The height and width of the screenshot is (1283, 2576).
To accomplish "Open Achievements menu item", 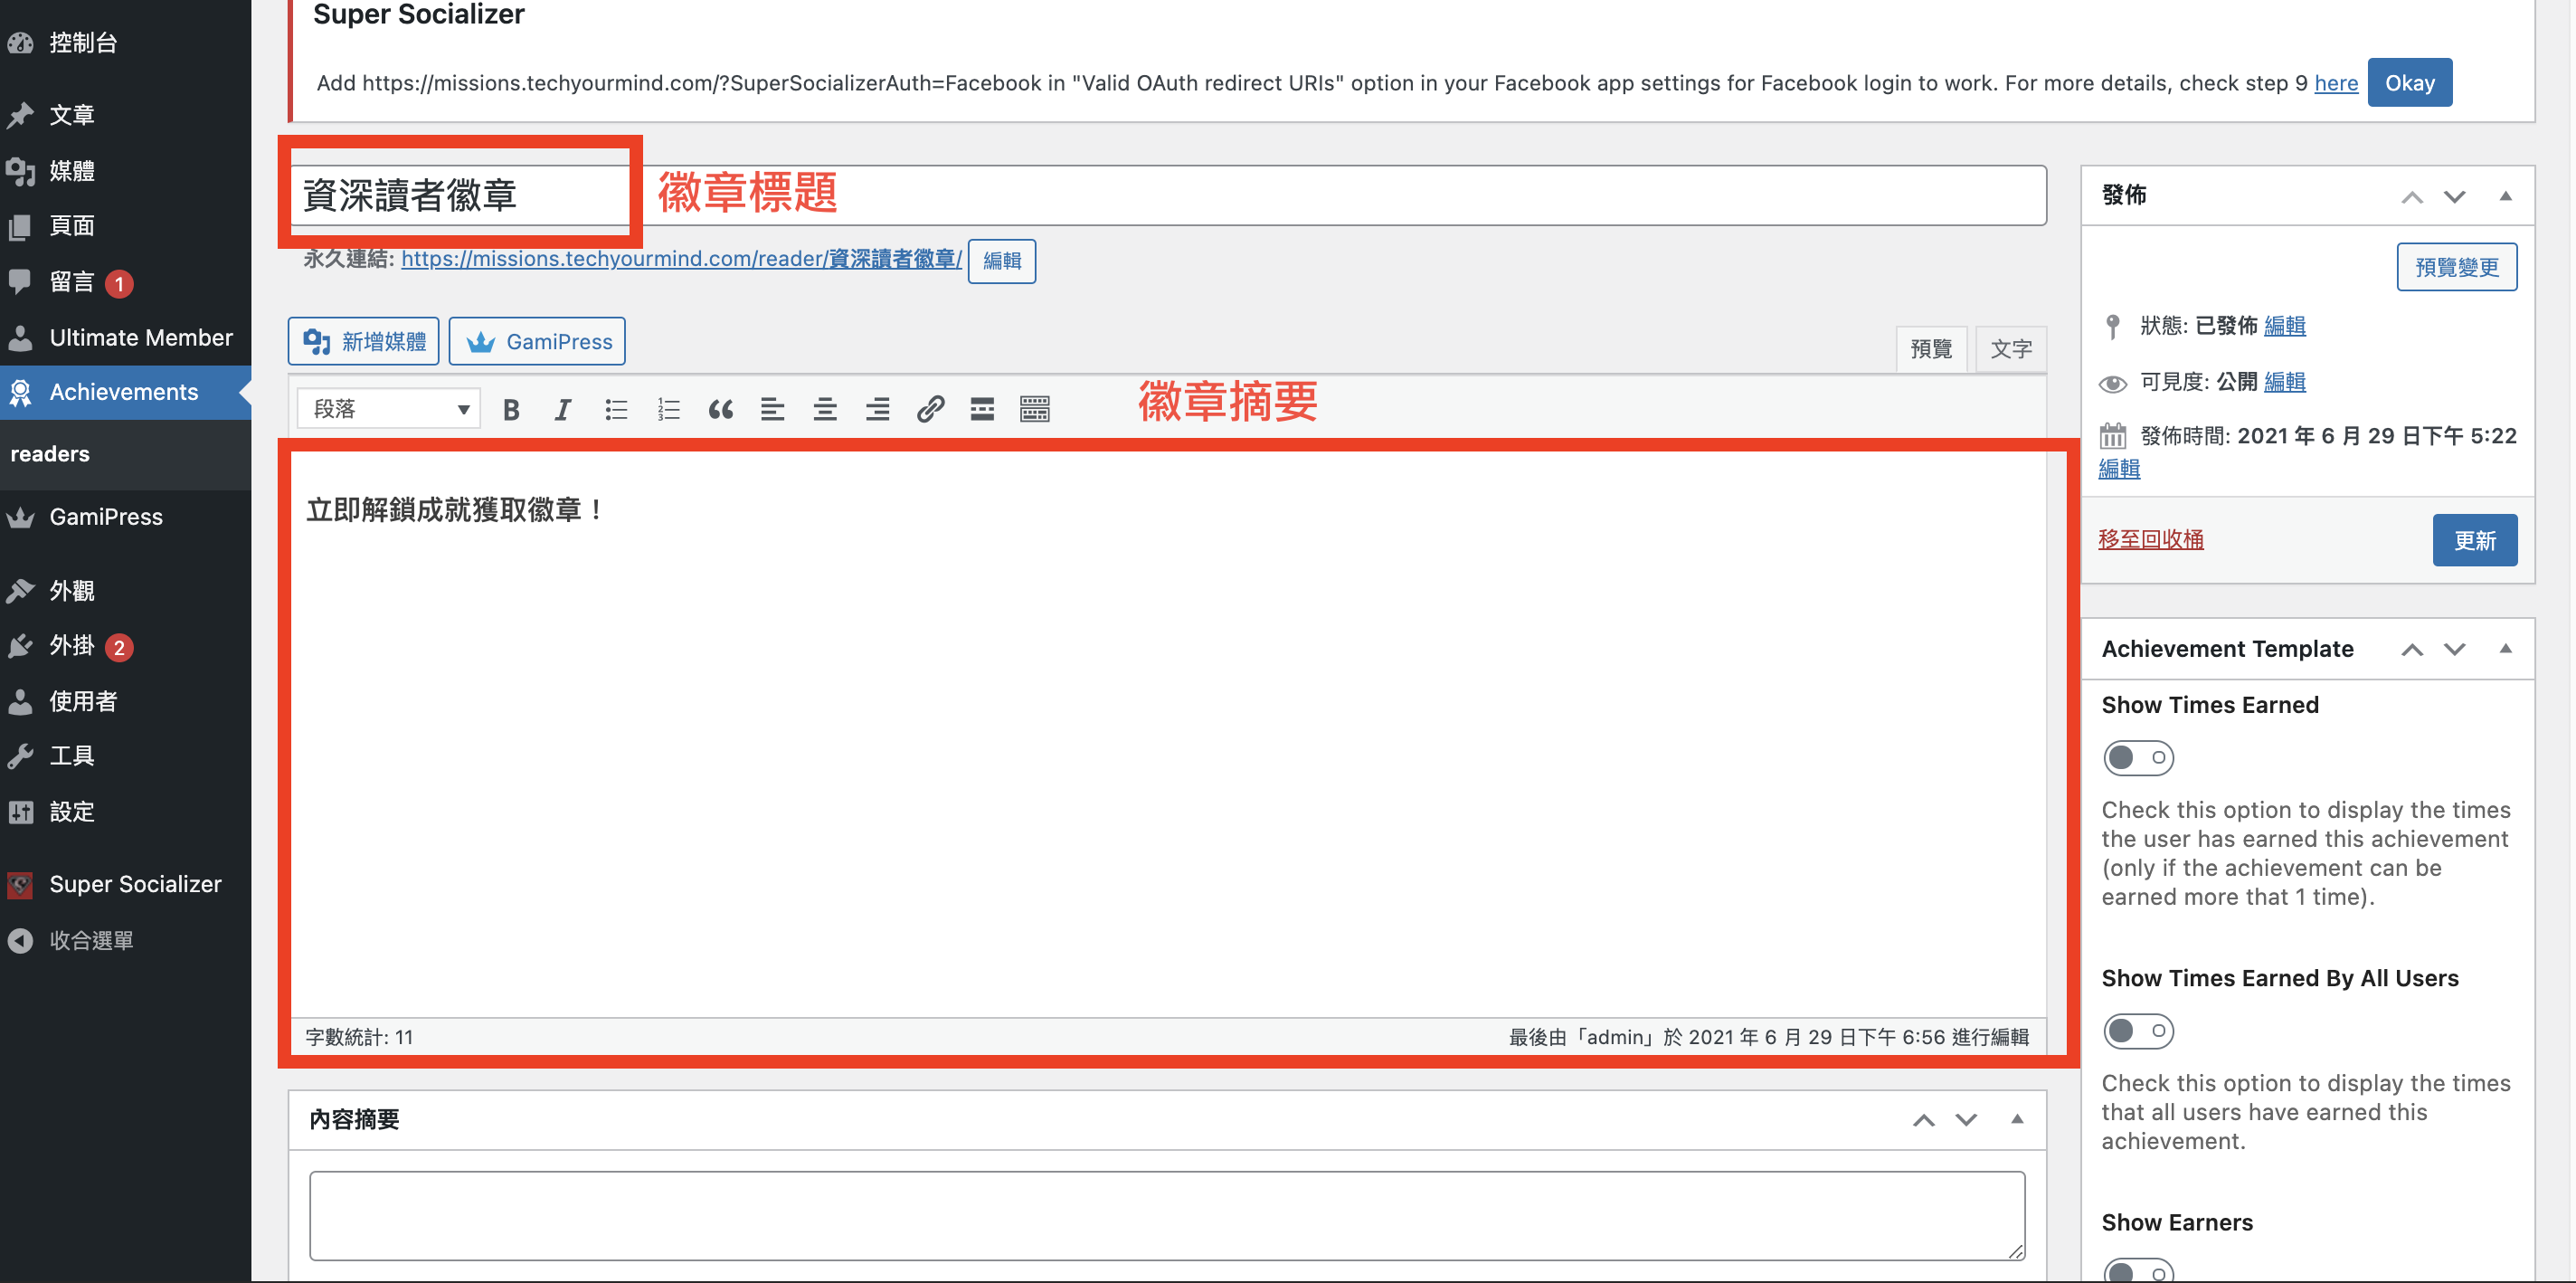I will click(125, 392).
